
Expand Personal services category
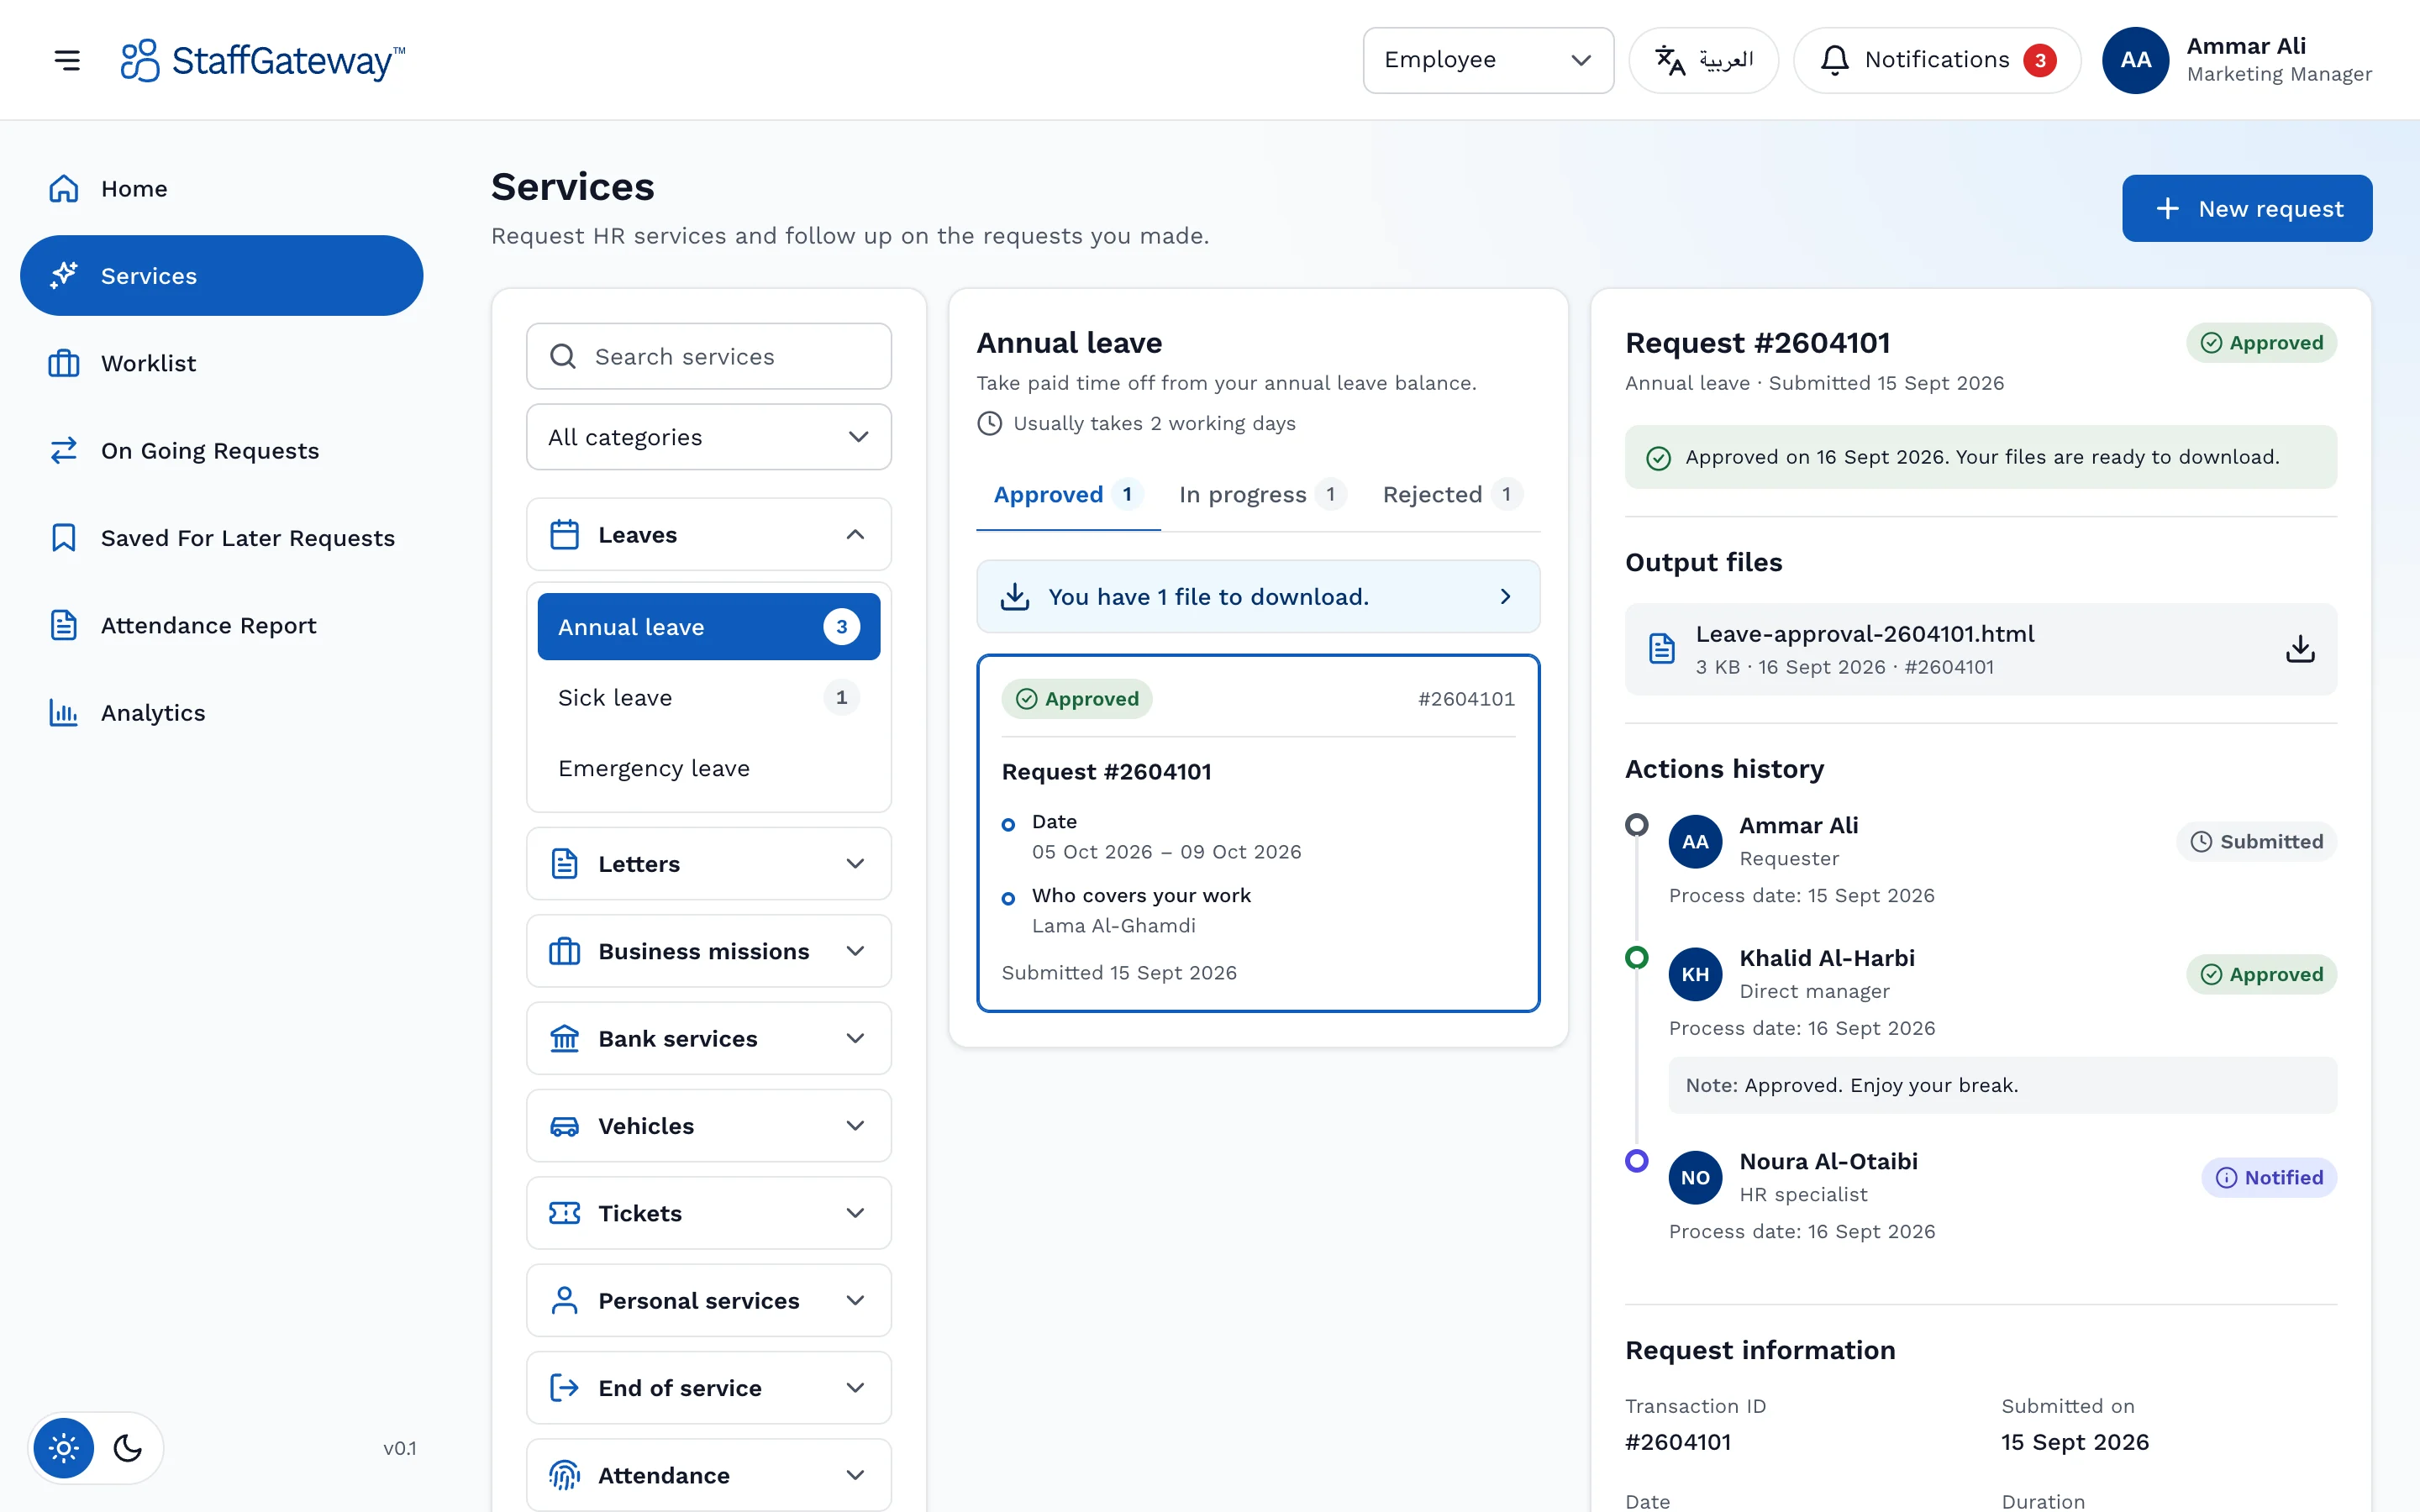click(708, 1300)
